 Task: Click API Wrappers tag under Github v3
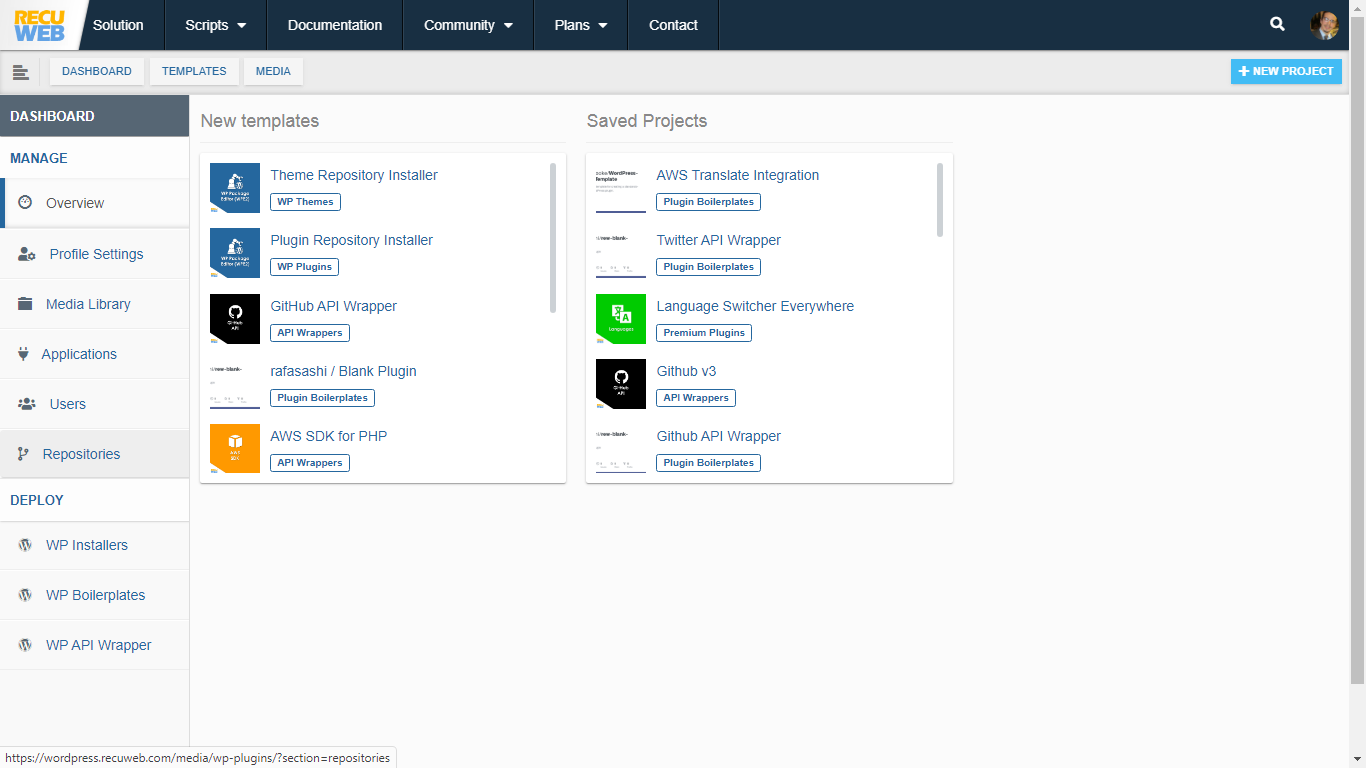tap(696, 398)
